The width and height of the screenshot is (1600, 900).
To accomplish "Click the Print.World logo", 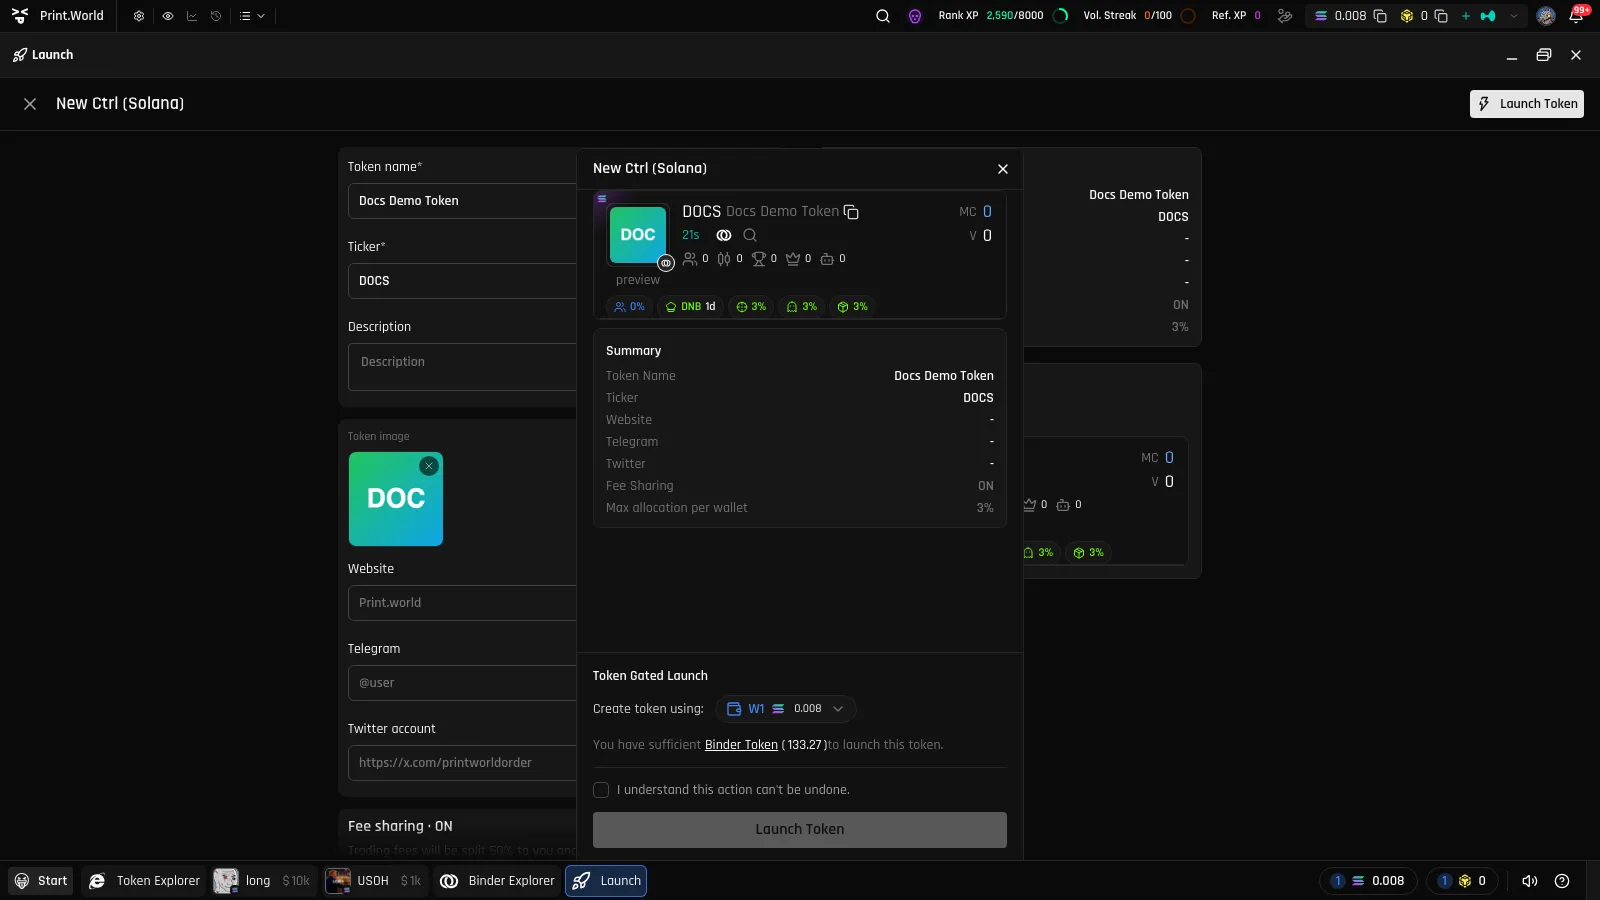I will tap(58, 16).
